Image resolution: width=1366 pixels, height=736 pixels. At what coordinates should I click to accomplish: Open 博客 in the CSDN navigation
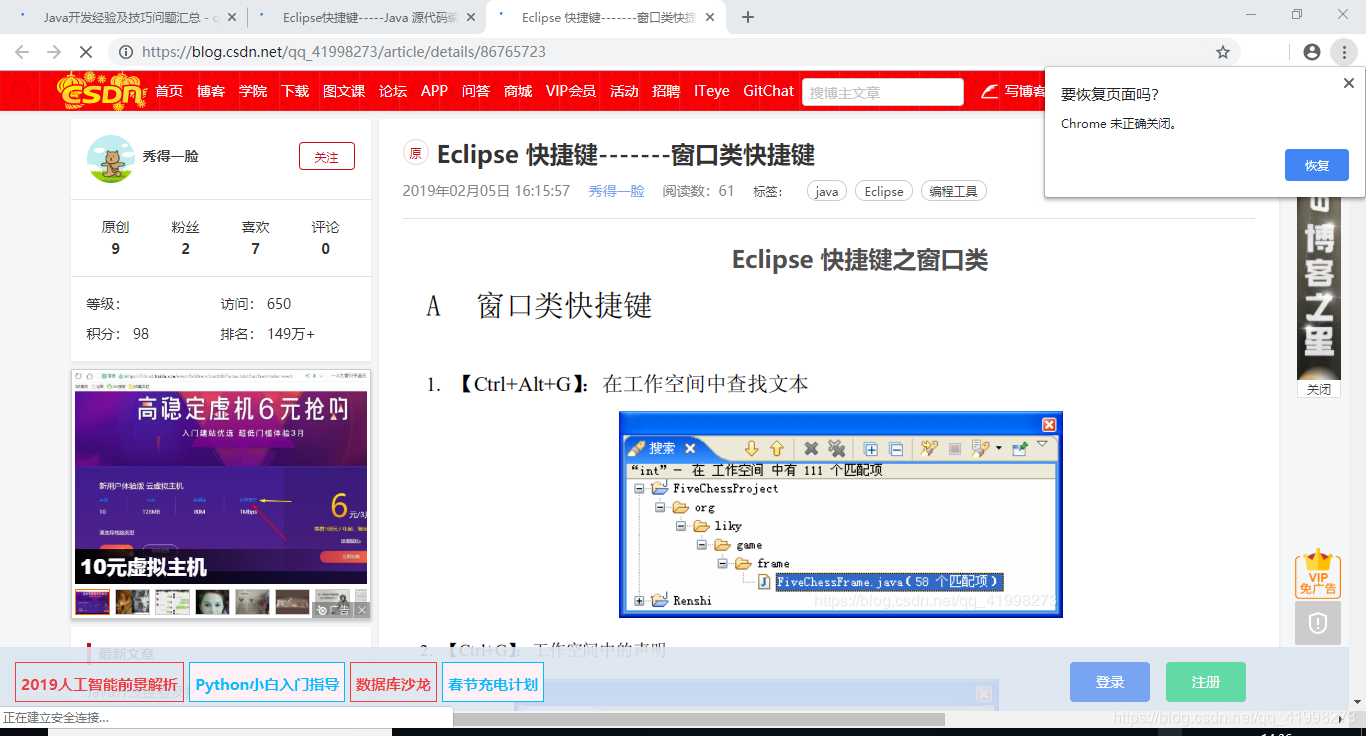tap(211, 91)
